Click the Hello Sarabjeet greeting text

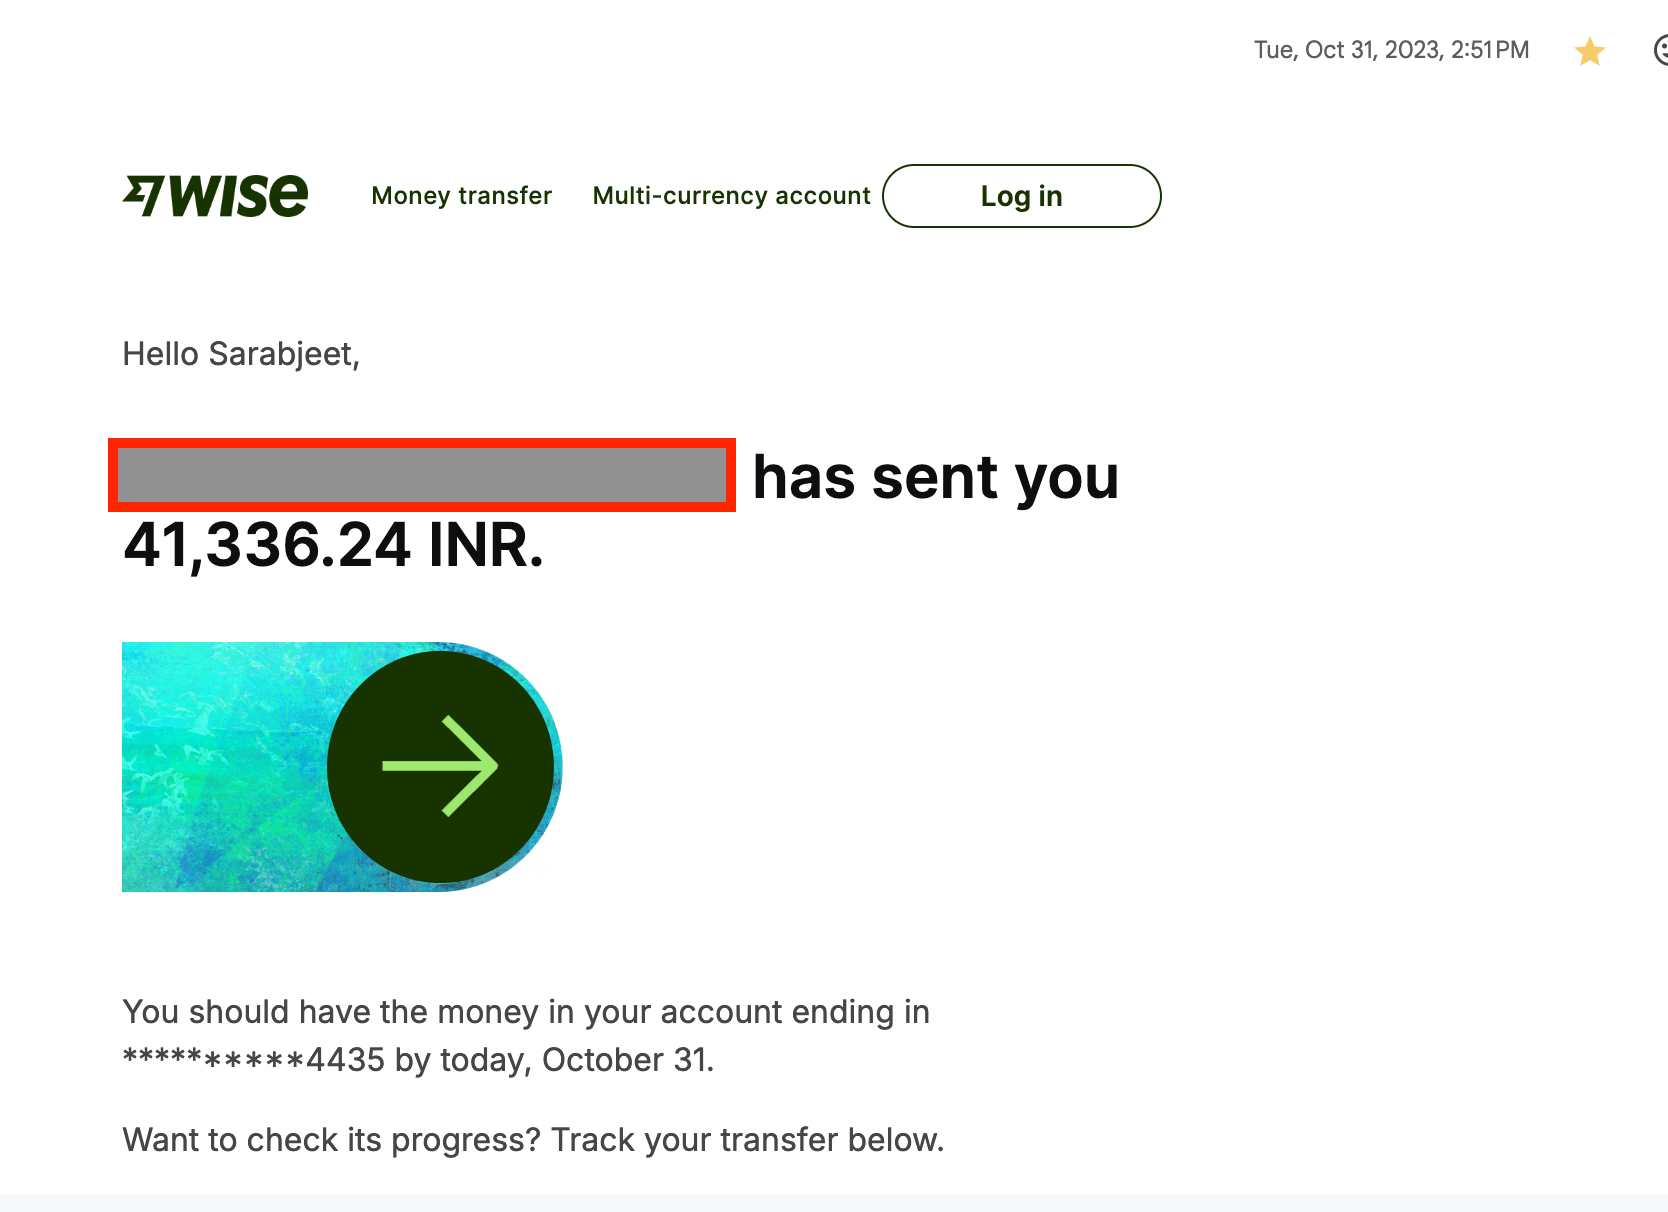coord(241,354)
